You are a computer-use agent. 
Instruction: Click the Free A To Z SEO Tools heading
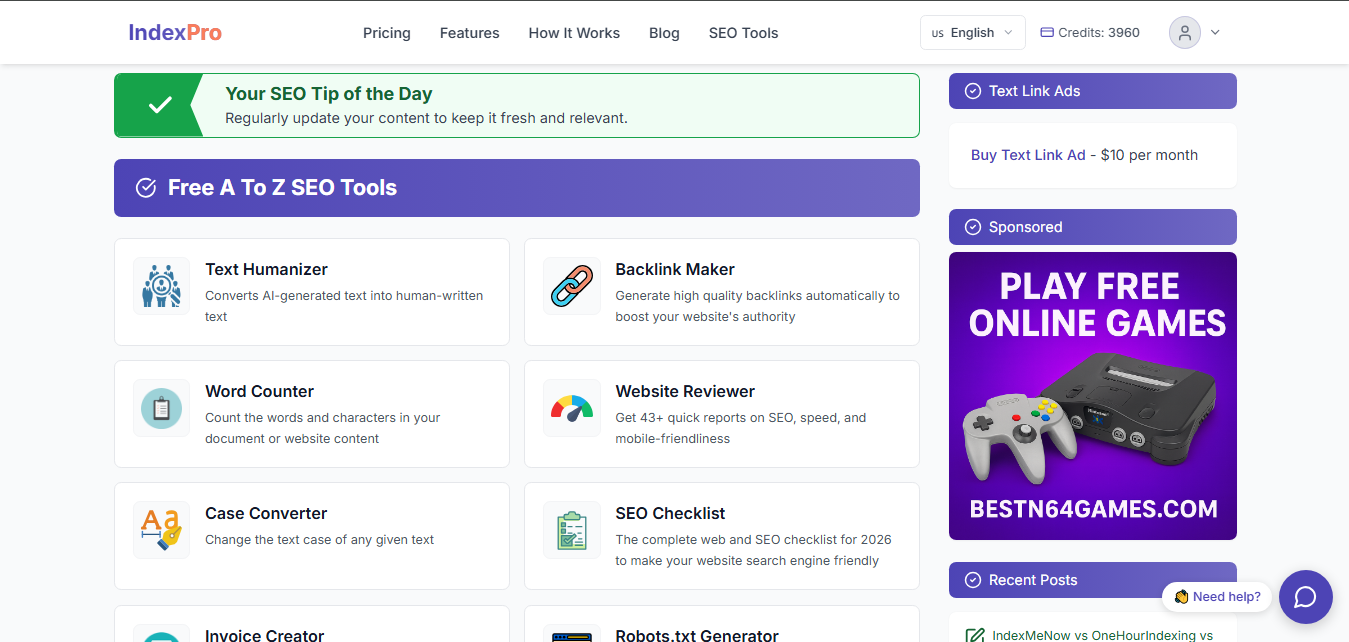click(282, 188)
